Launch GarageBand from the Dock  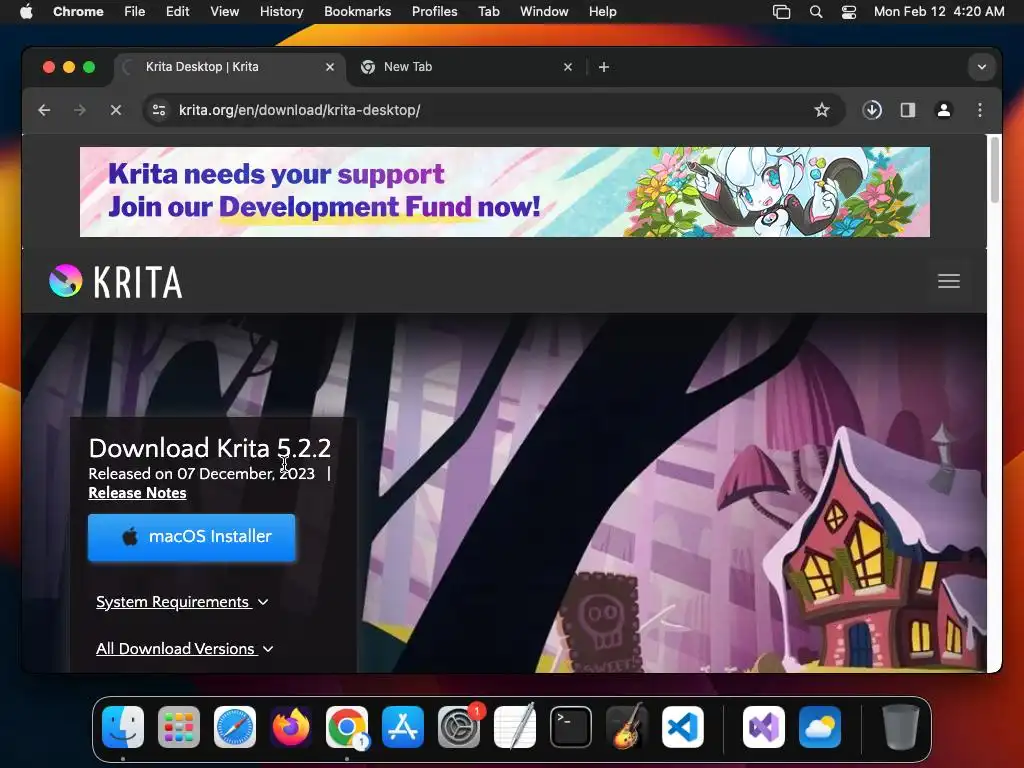click(627, 727)
